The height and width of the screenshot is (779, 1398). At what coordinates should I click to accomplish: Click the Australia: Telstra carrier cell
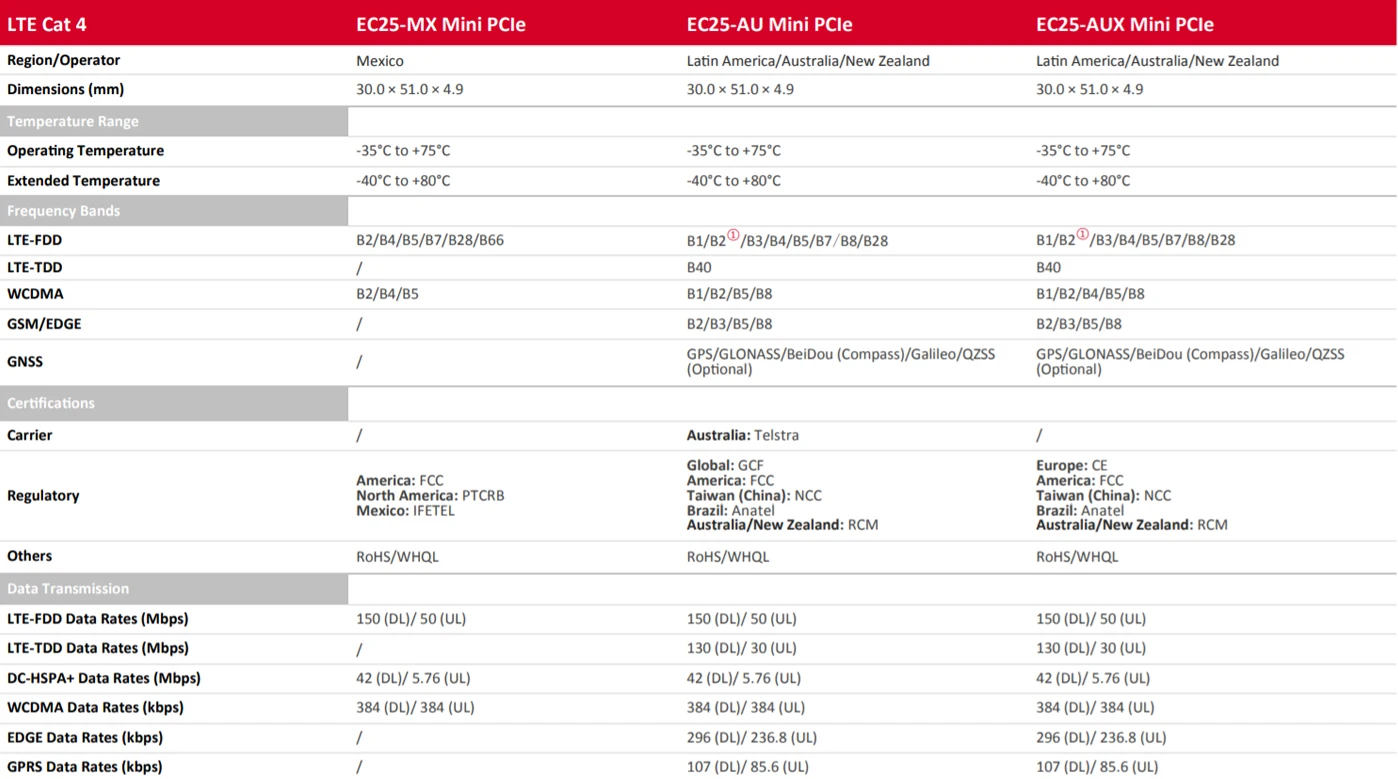[743, 435]
